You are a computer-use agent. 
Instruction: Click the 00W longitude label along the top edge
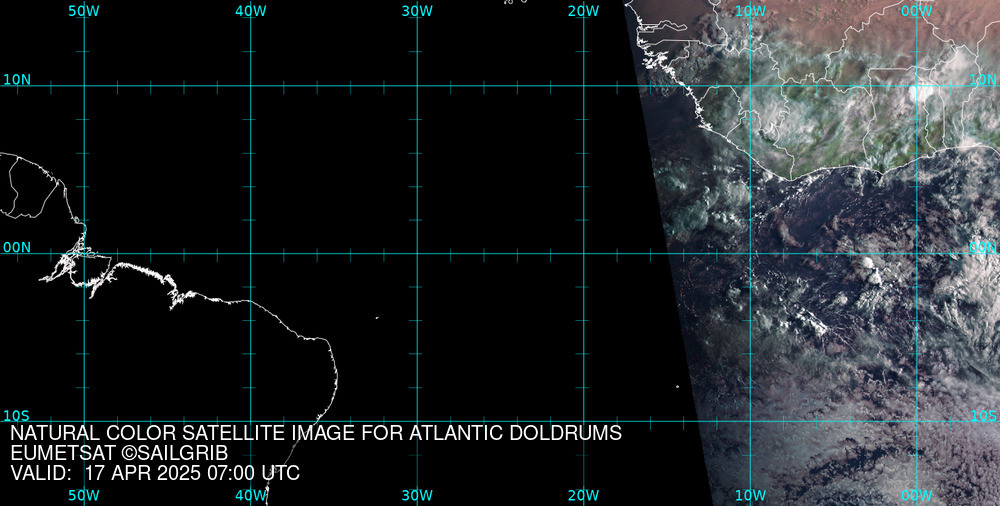point(917,11)
